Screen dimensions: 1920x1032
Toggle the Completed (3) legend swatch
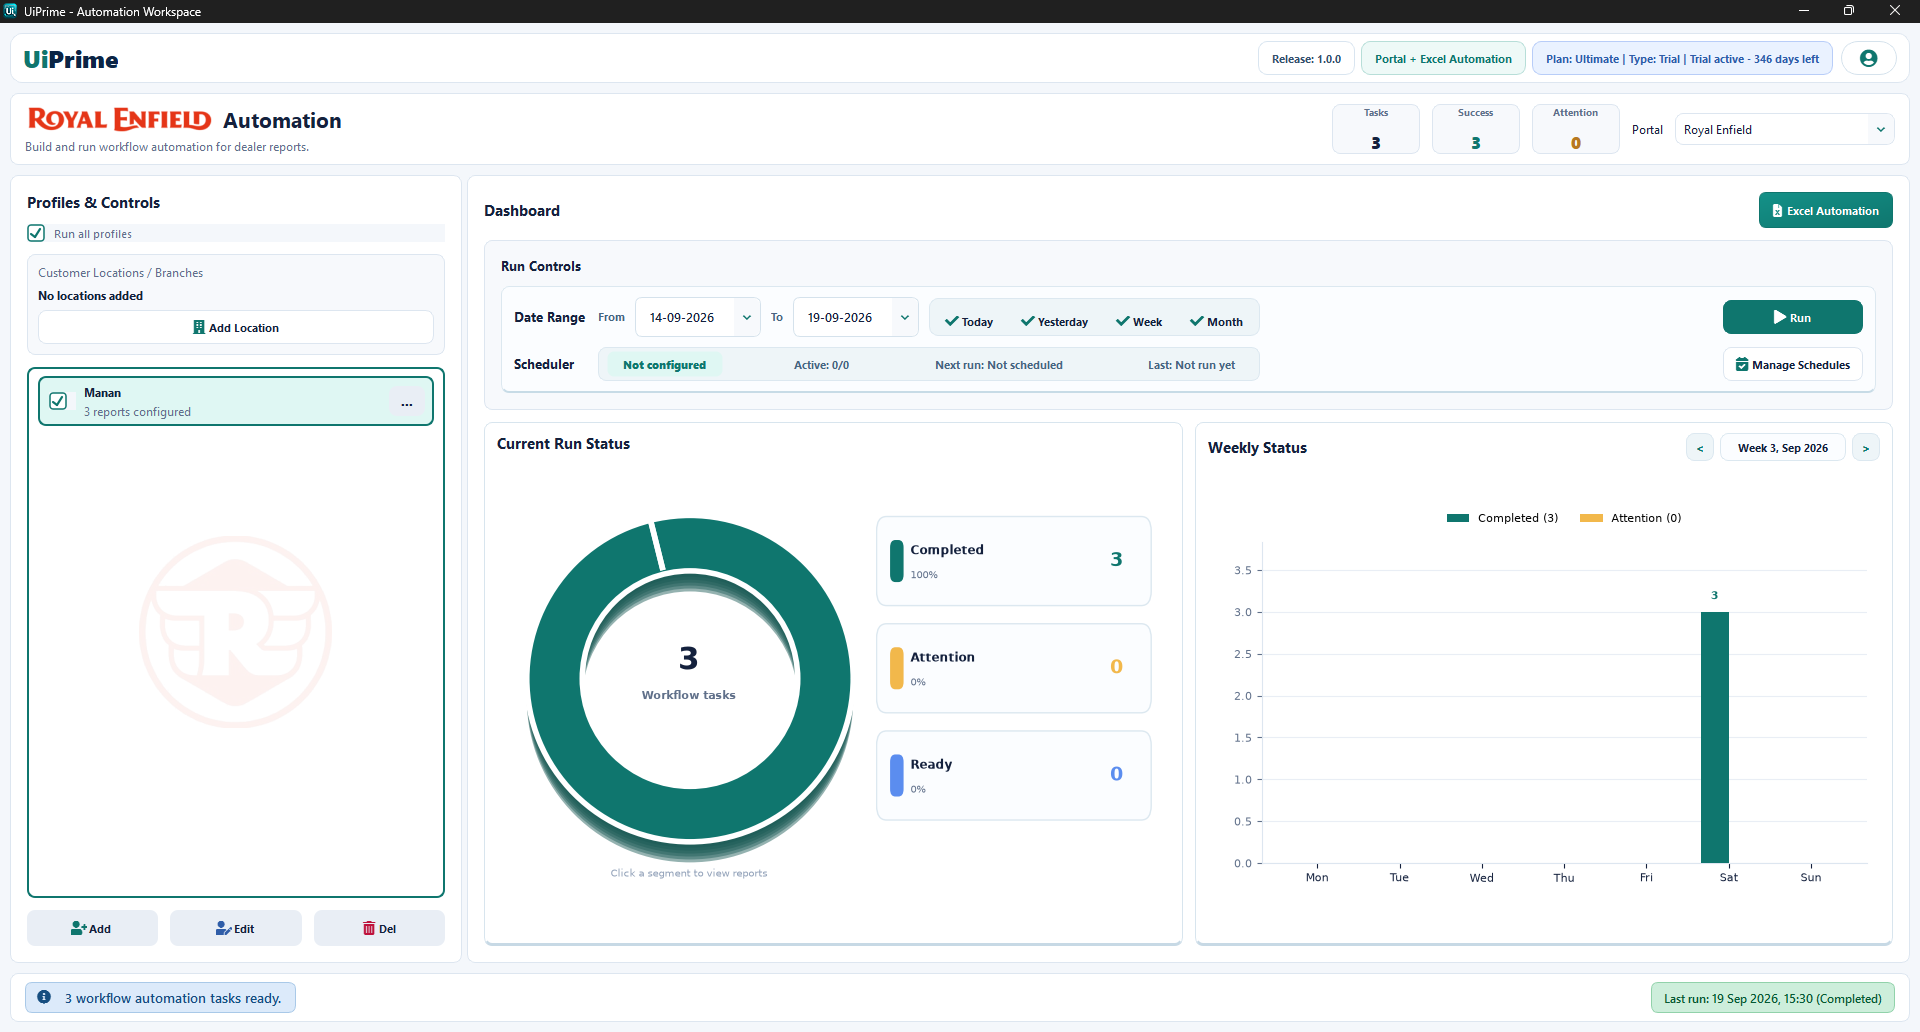tap(1458, 518)
